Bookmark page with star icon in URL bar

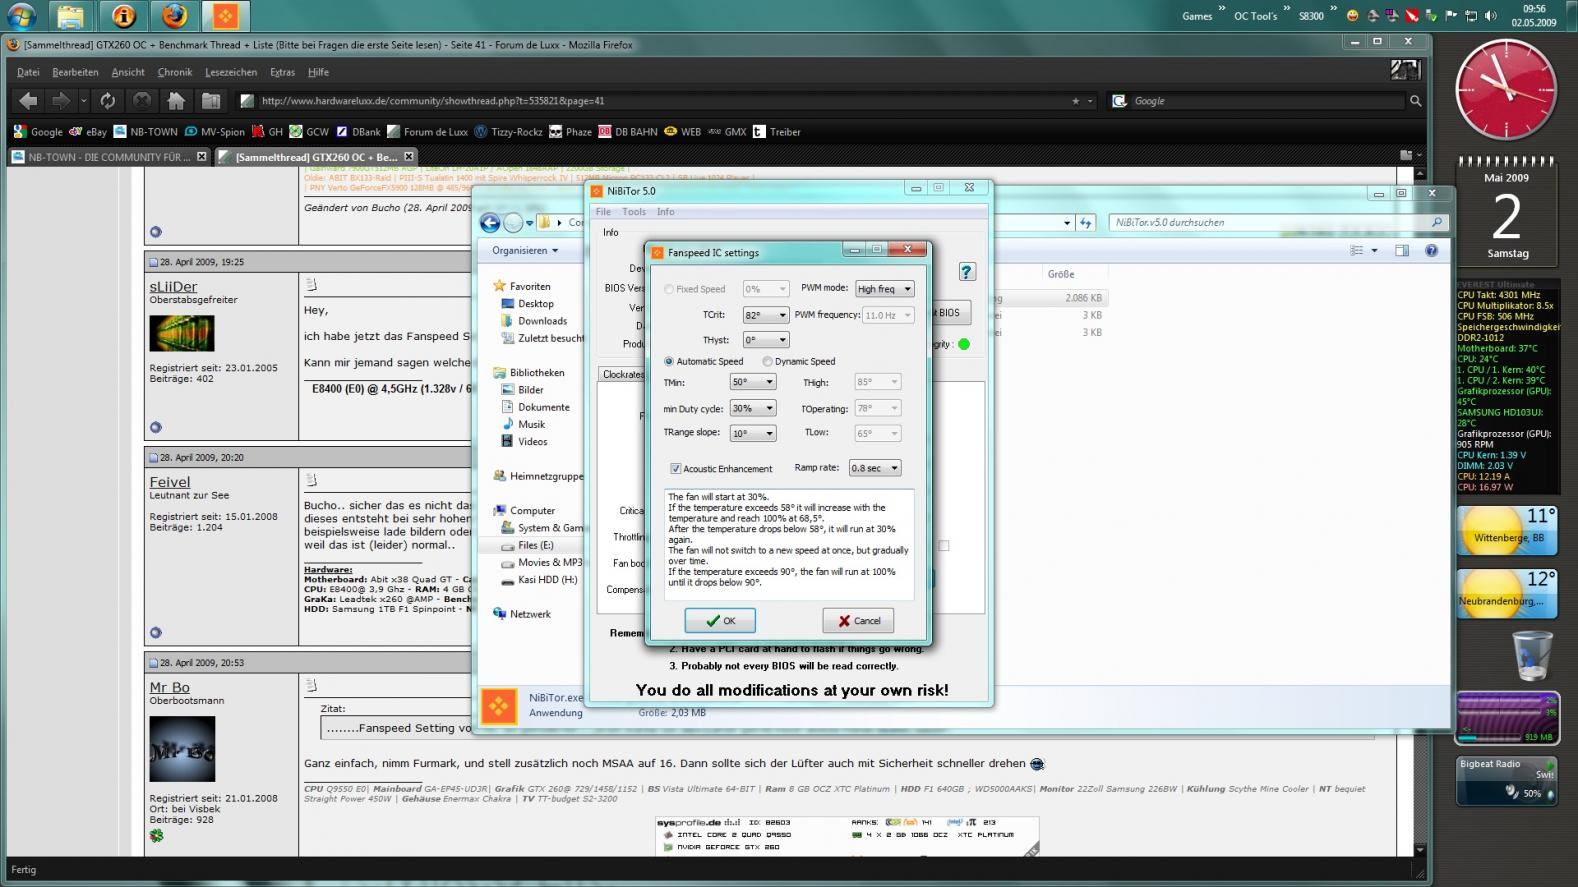[1075, 101]
